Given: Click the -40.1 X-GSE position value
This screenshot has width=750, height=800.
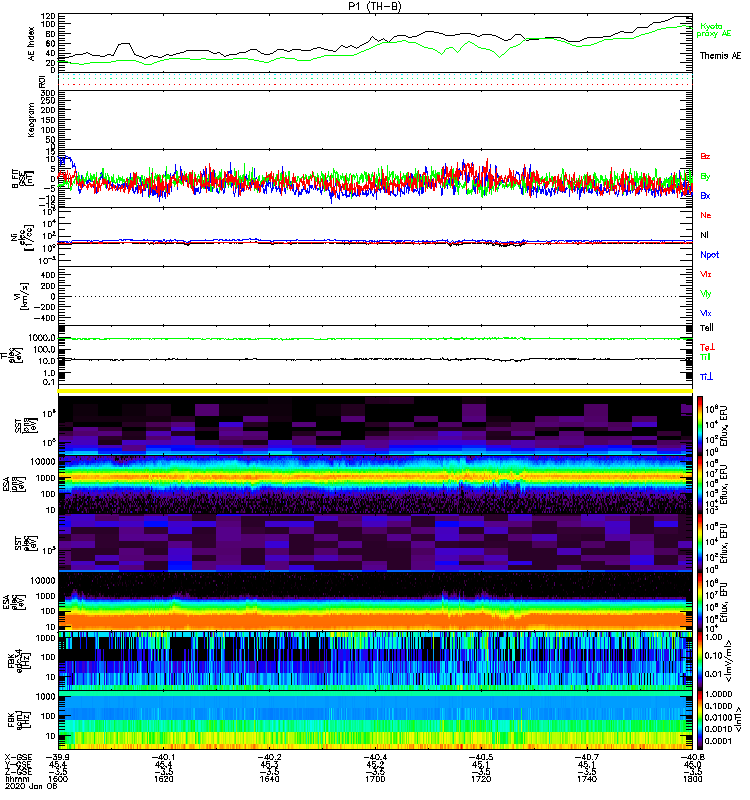Looking at the screenshot, I should [x=163, y=757].
